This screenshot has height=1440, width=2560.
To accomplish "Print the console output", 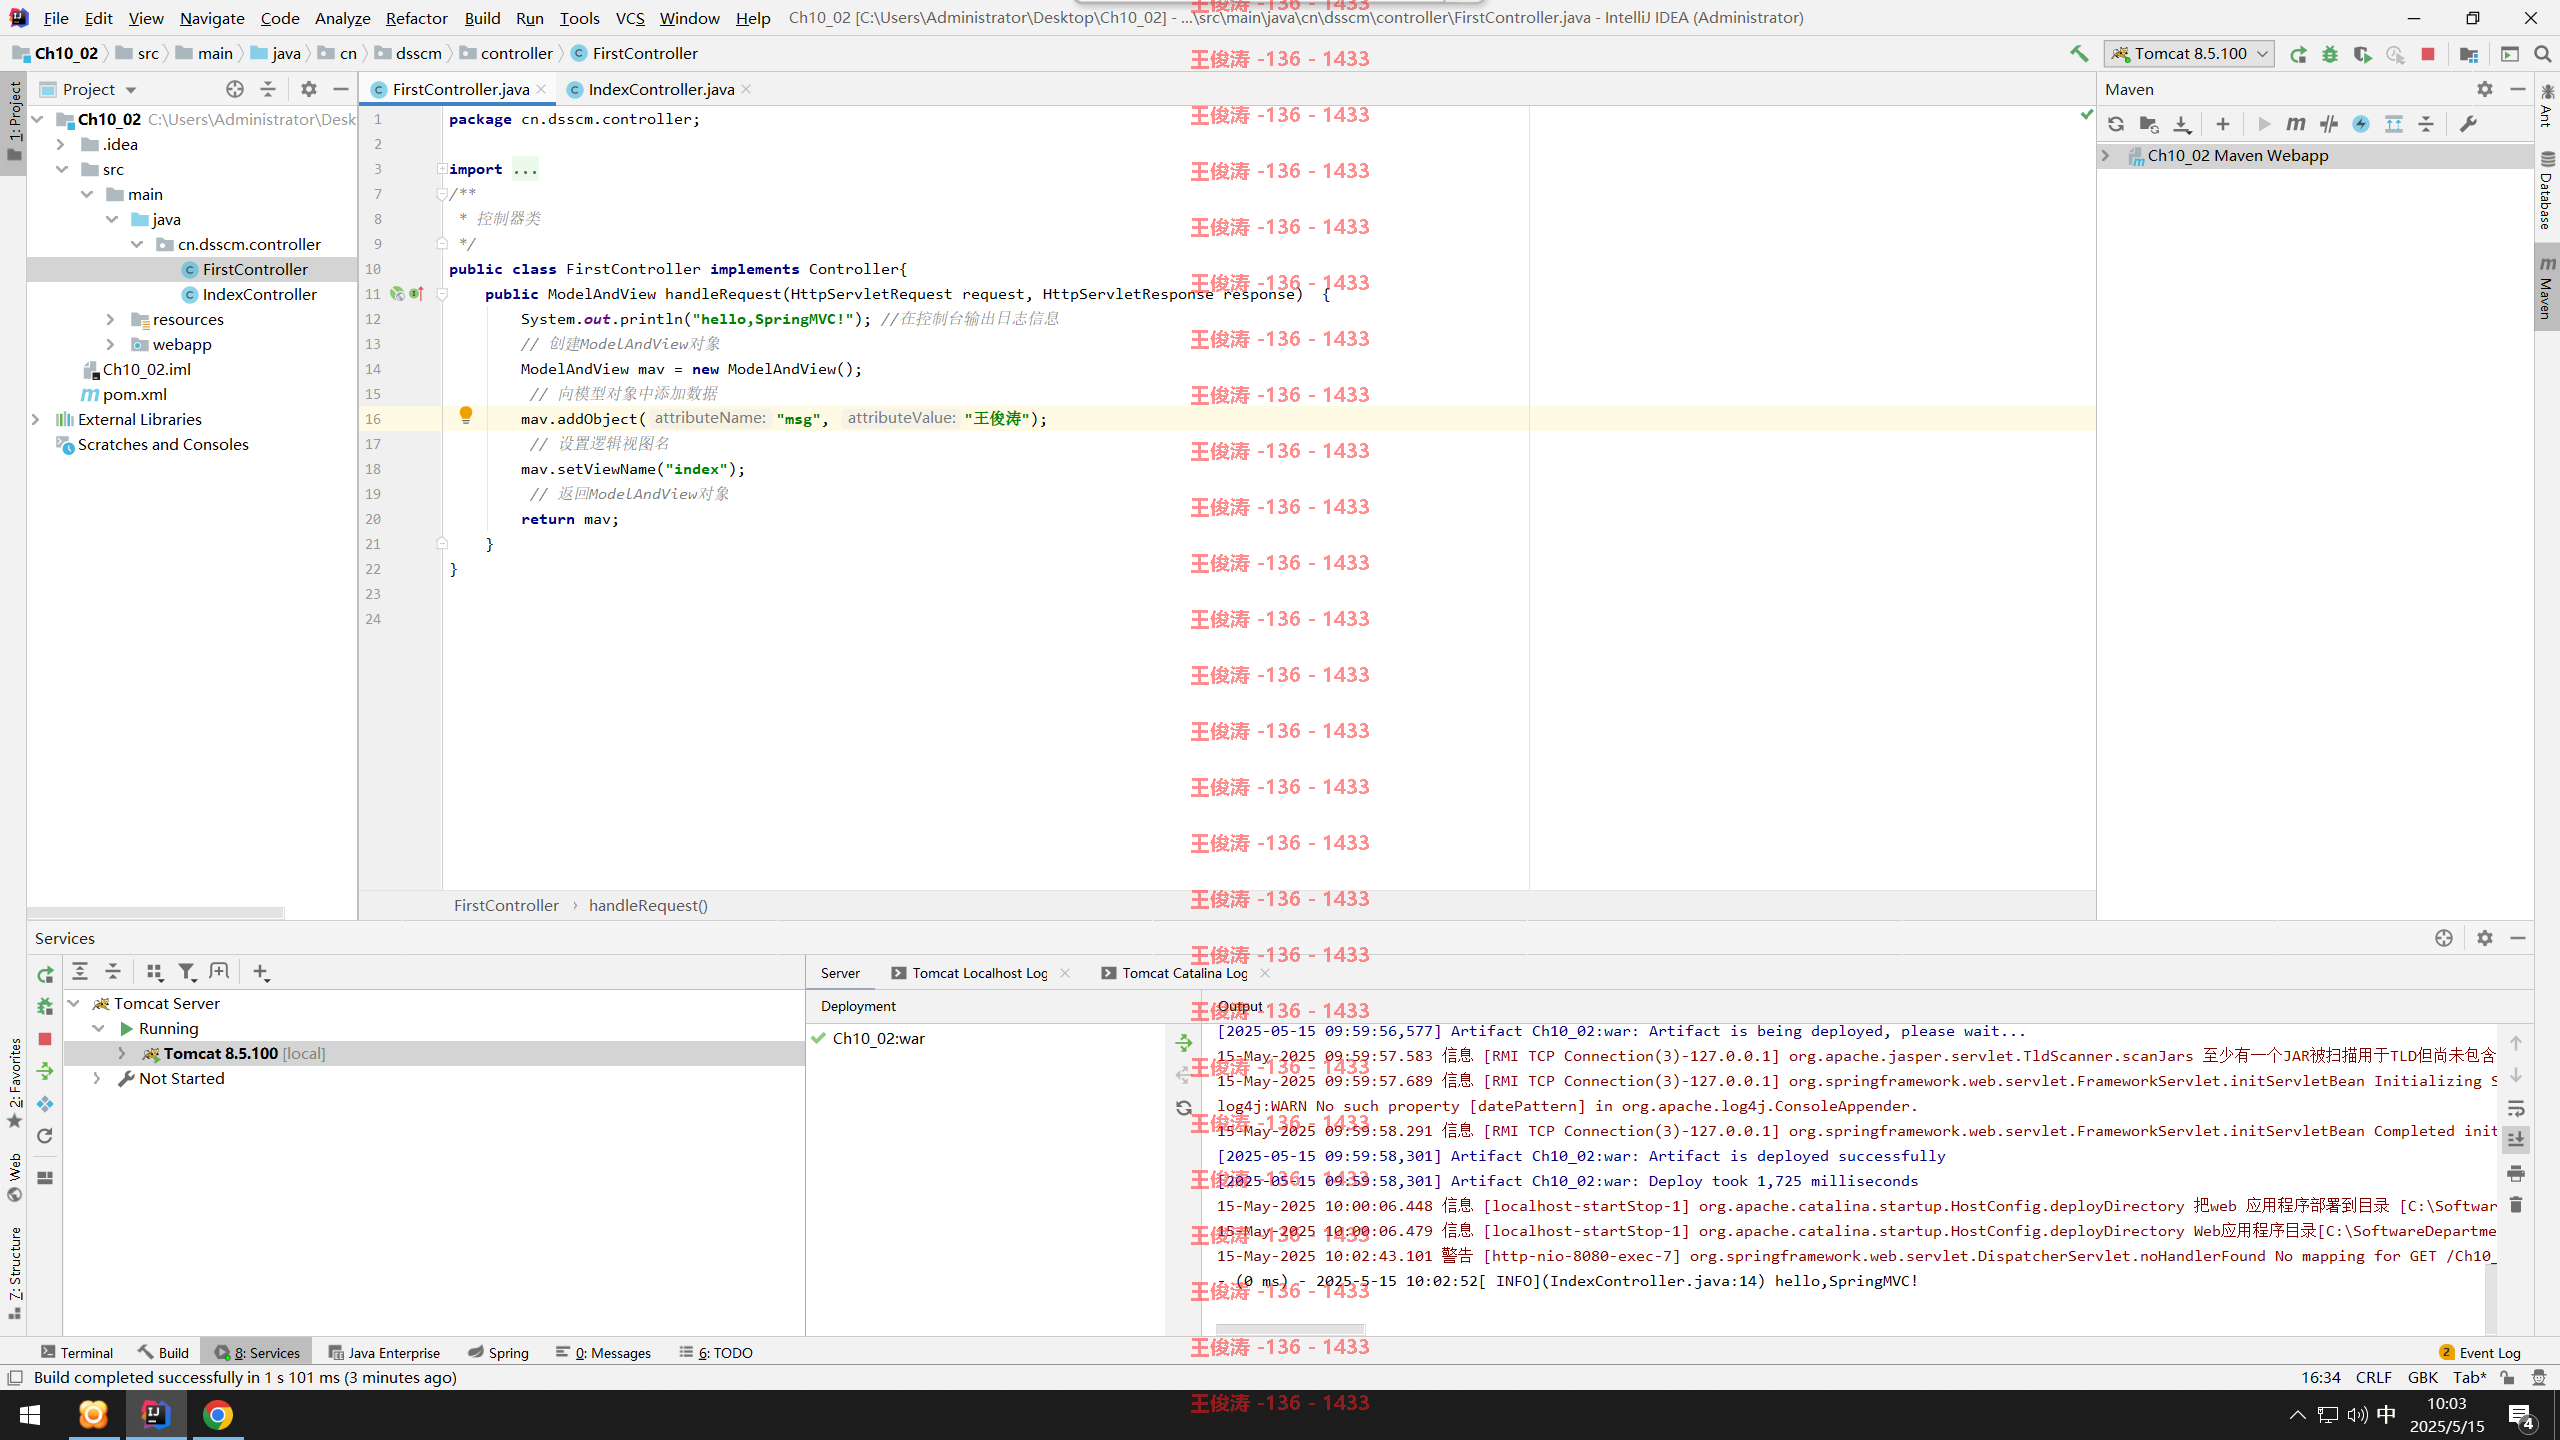I will [2516, 1173].
